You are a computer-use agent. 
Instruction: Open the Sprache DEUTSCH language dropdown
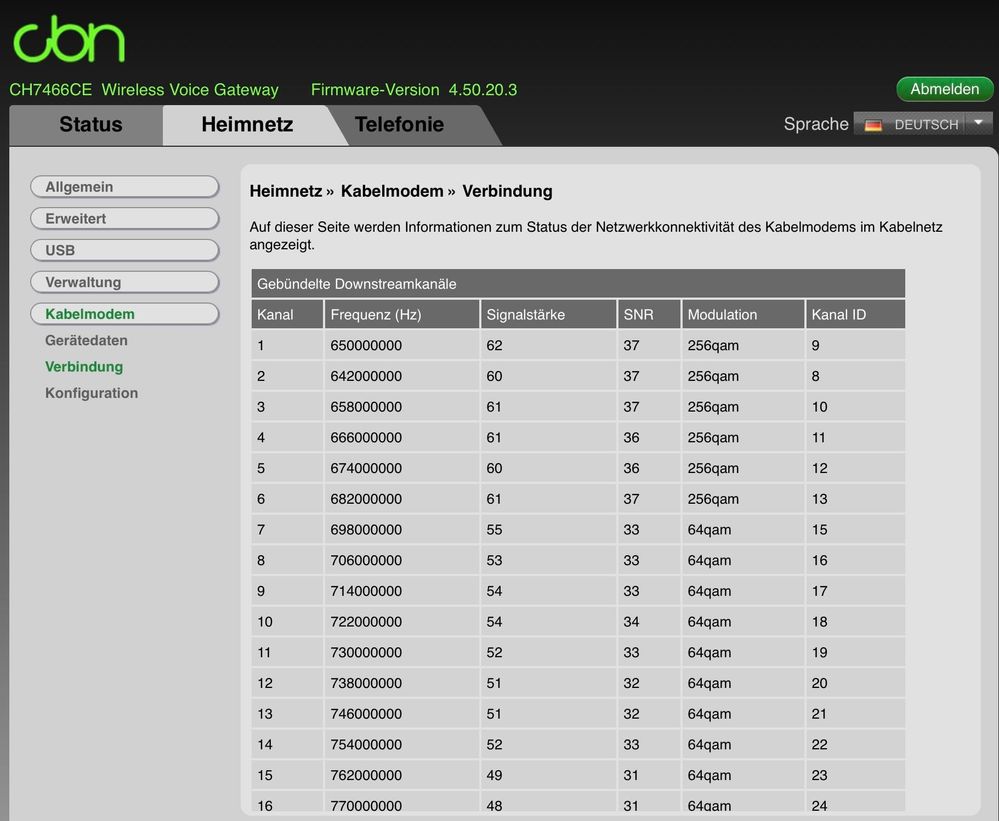(923, 124)
